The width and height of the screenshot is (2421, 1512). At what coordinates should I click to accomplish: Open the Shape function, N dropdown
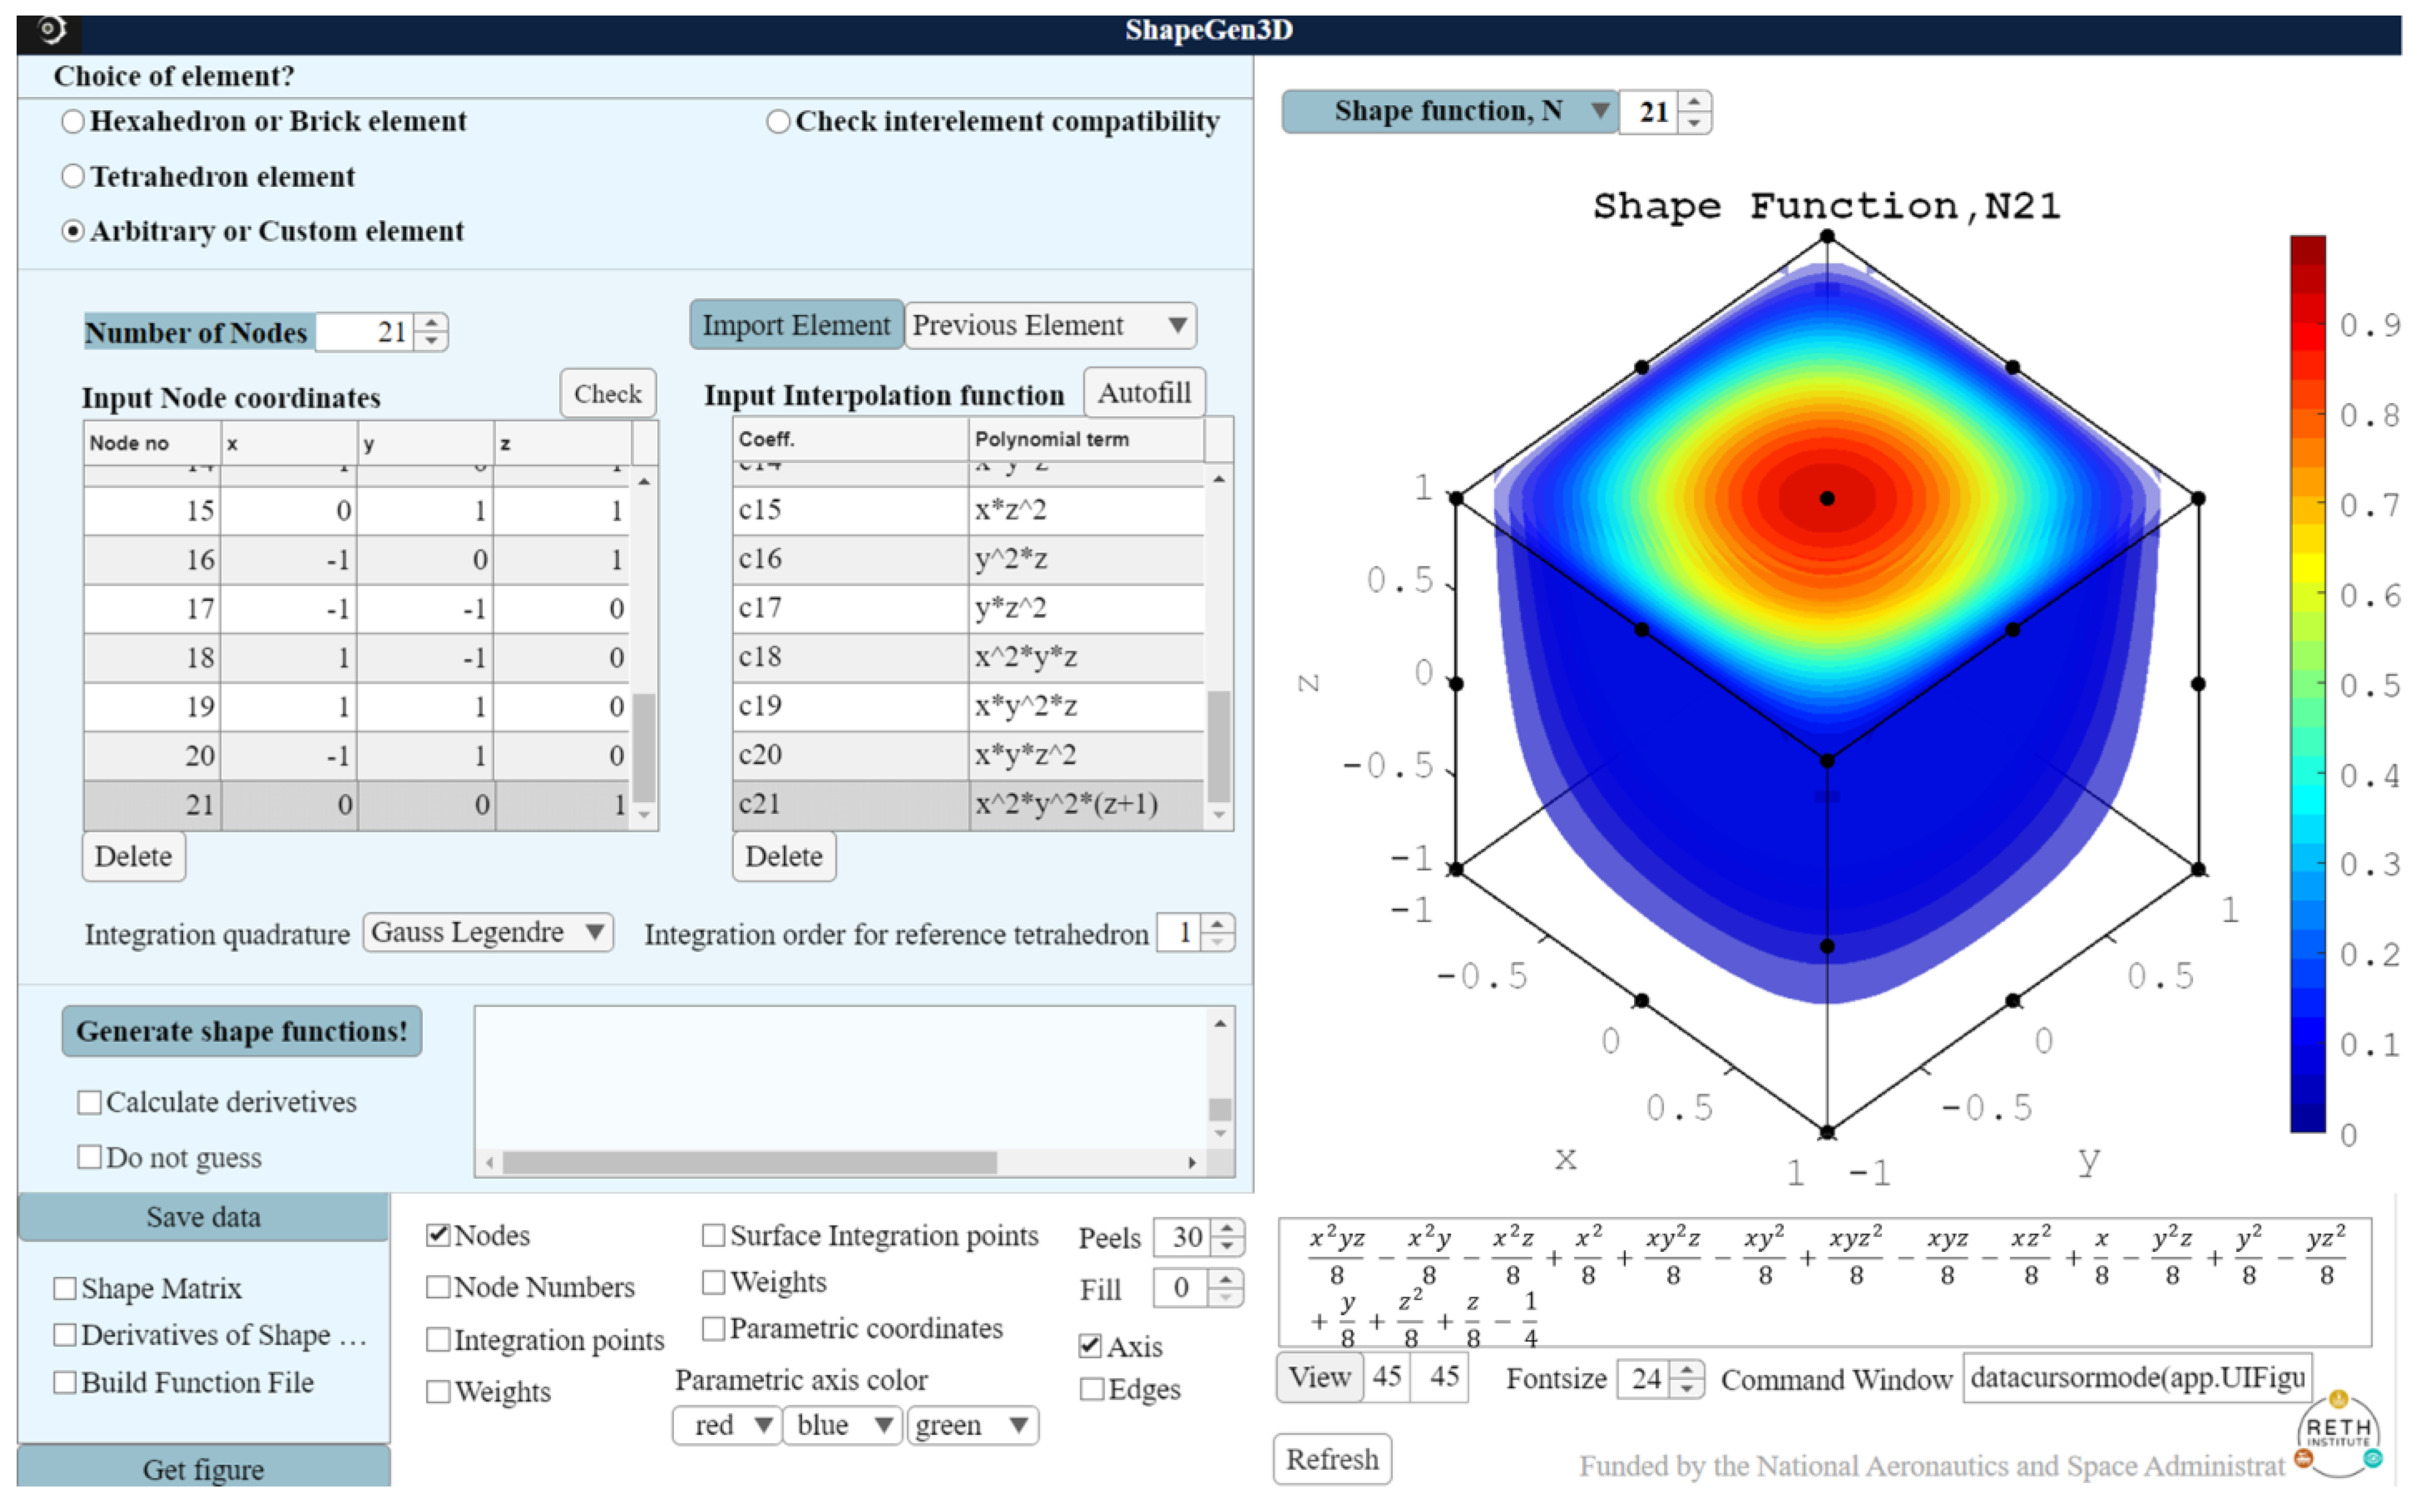tap(1449, 111)
